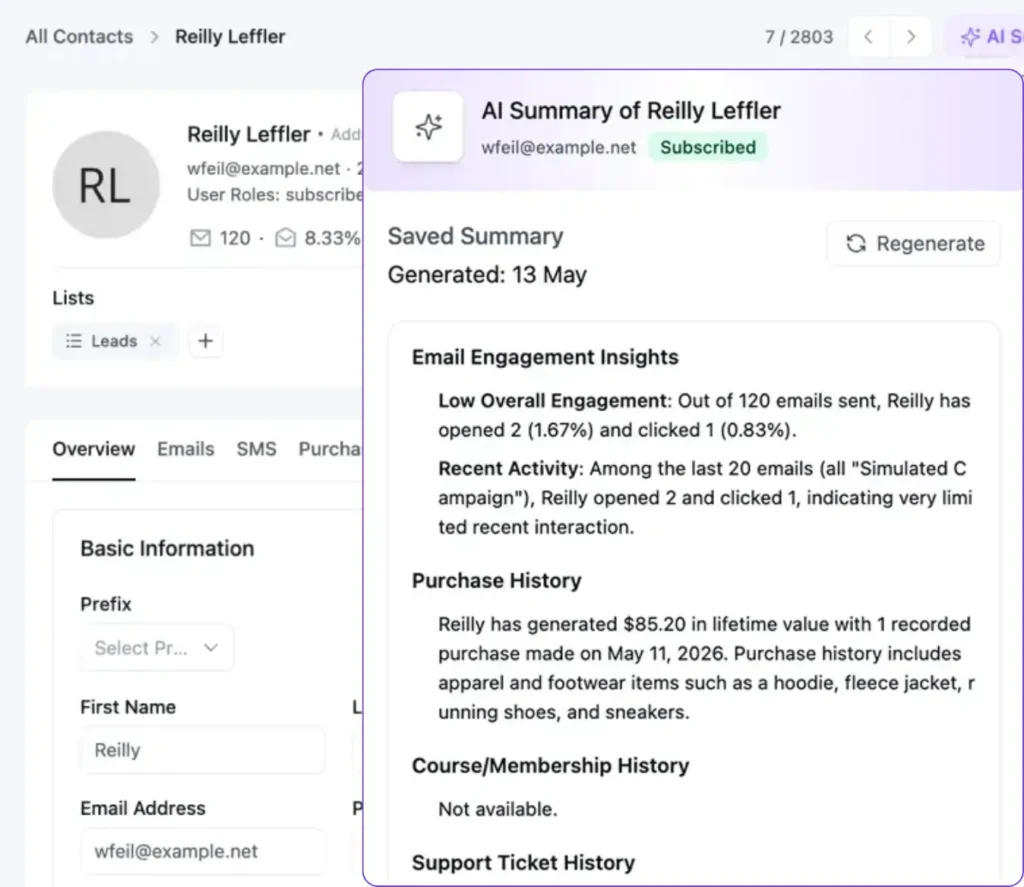Click the Email Address input field
Image resolution: width=1024 pixels, height=887 pixels.
click(x=202, y=851)
